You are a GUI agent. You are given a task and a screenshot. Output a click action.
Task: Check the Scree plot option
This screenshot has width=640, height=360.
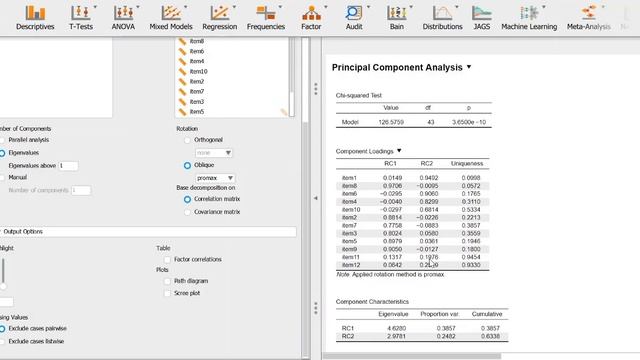(167, 293)
